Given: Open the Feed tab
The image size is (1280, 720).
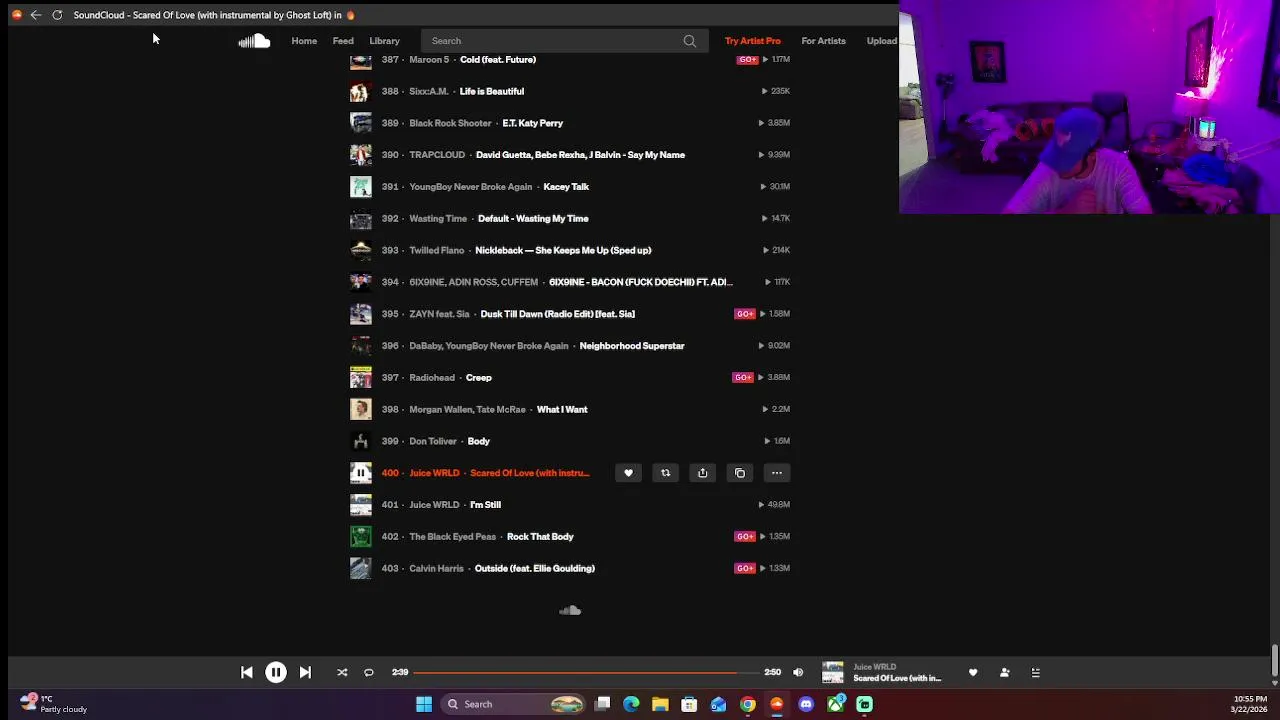Looking at the screenshot, I should [x=343, y=41].
